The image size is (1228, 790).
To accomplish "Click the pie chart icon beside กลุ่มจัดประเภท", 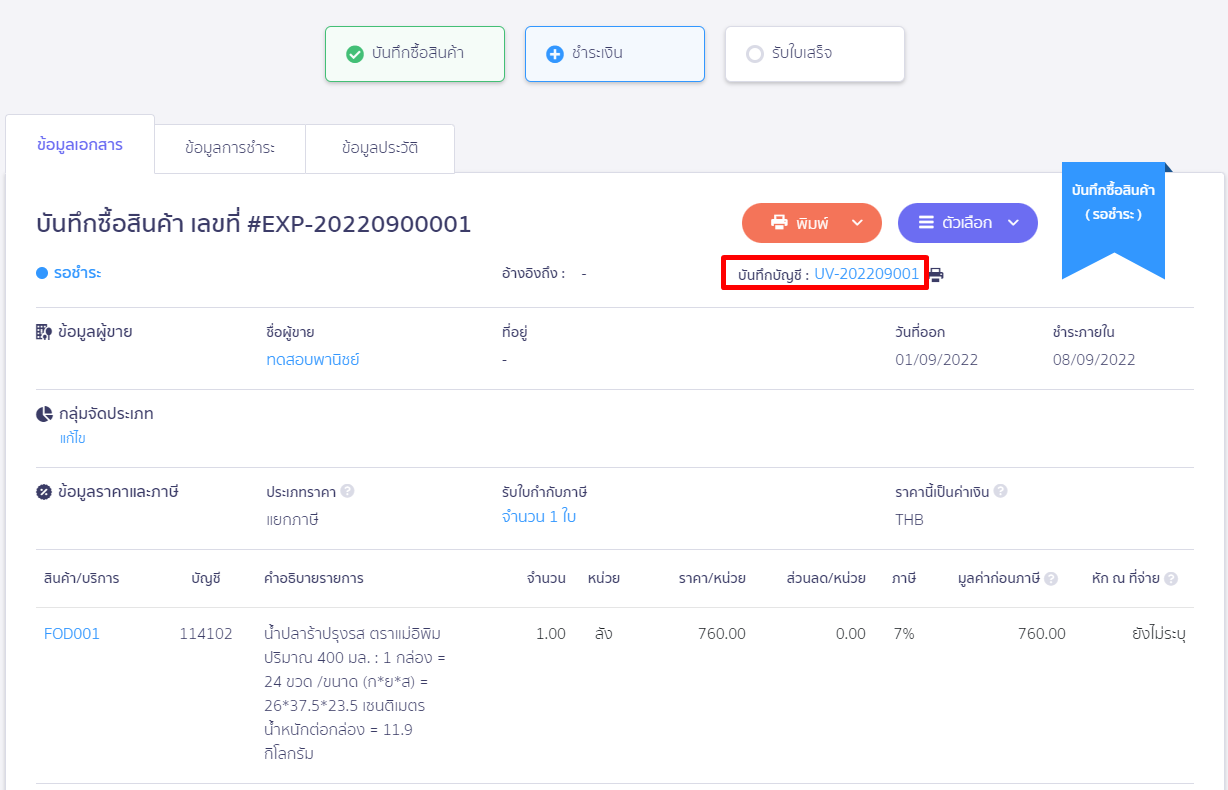I will coord(44,414).
